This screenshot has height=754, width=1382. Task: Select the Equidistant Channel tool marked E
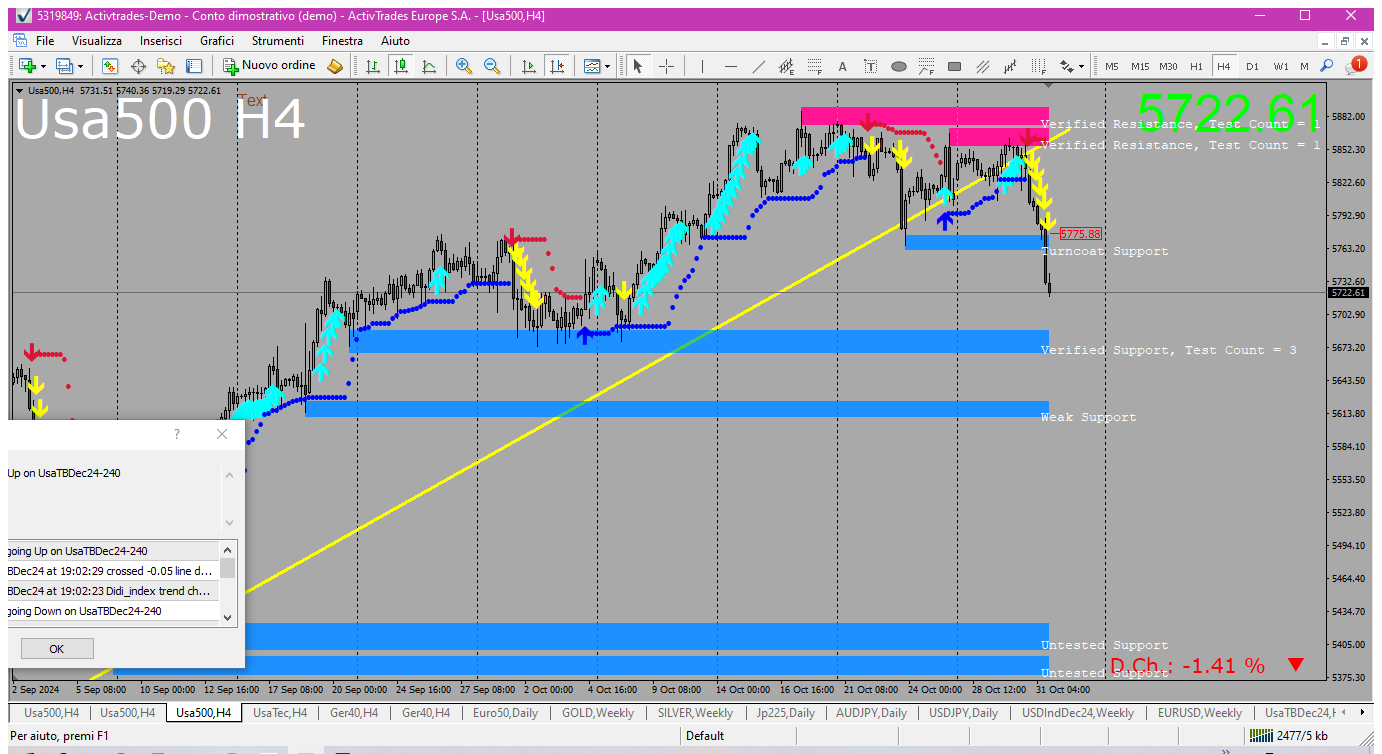coord(787,66)
